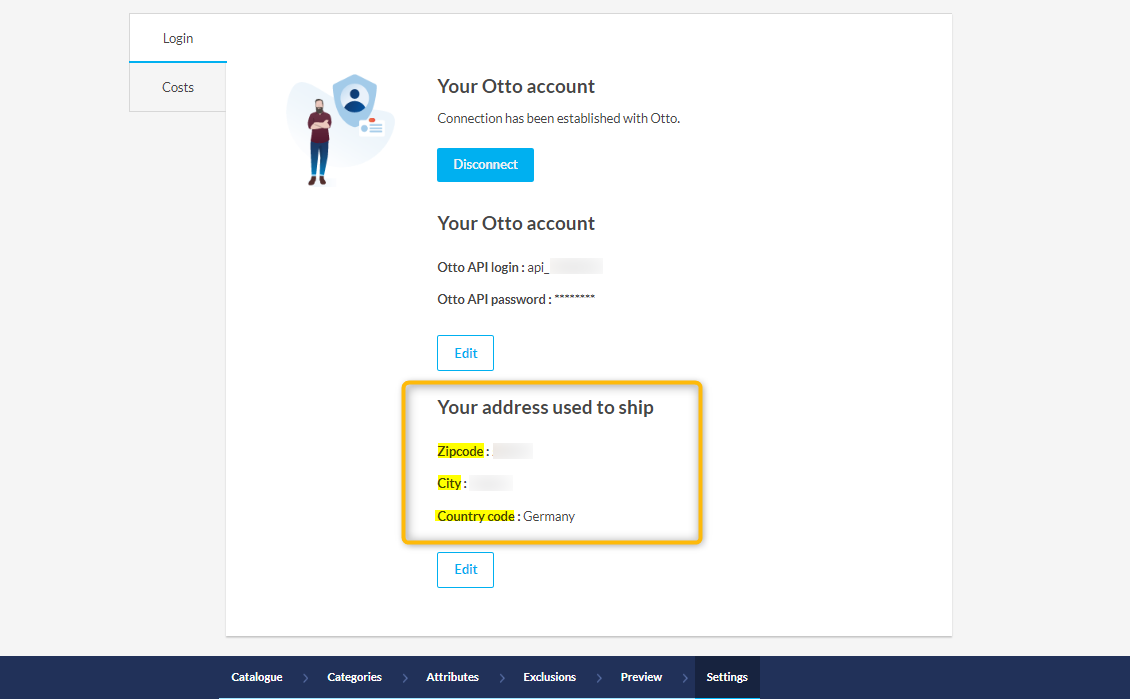
Task: Edit the Otto API credentials
Action: click(x=465, y=353)
